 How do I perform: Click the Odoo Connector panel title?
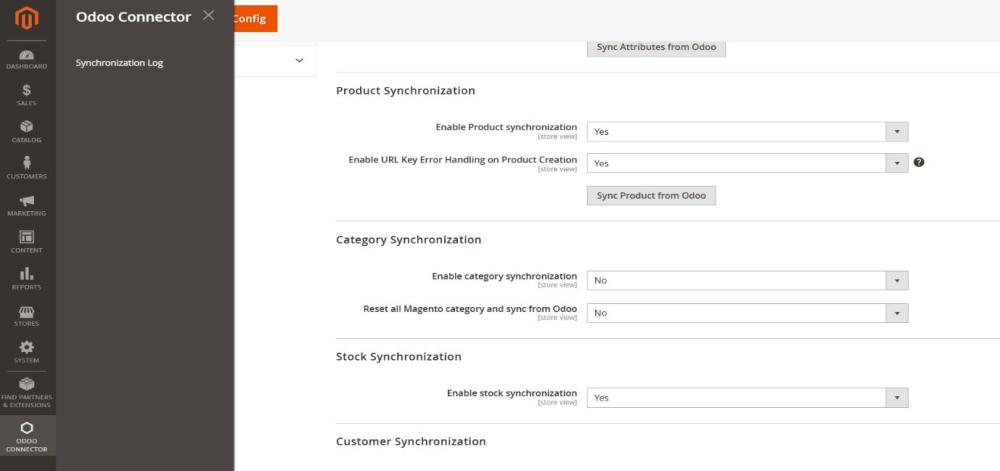coord(133,17)
